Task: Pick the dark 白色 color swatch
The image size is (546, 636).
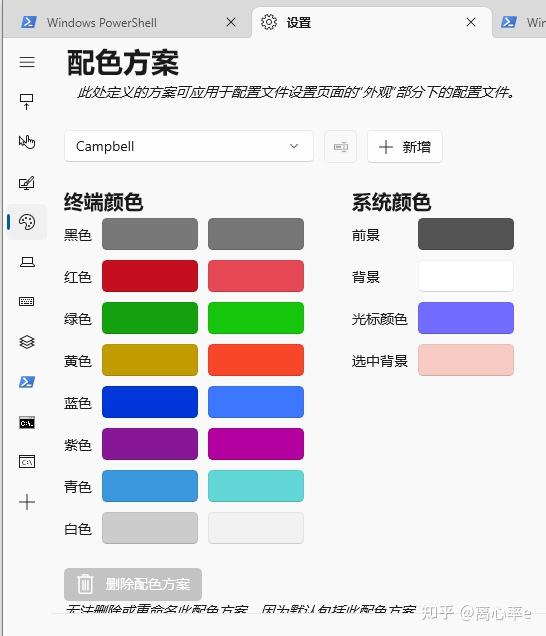Action: 150,528
